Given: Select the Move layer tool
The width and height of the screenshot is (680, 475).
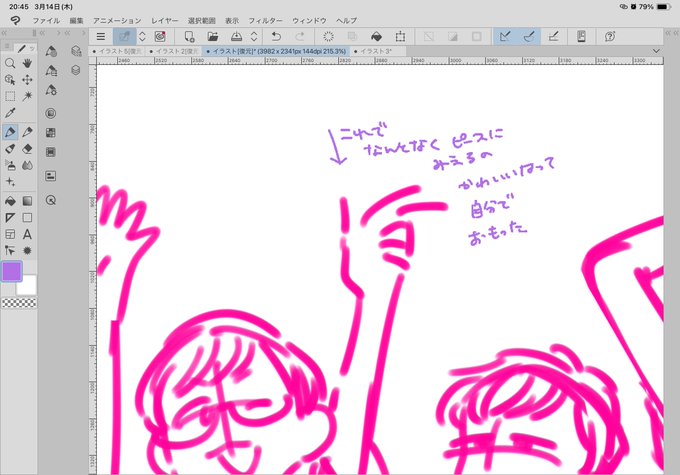Looking at the screenshot, I should click(x=27, y=80).
